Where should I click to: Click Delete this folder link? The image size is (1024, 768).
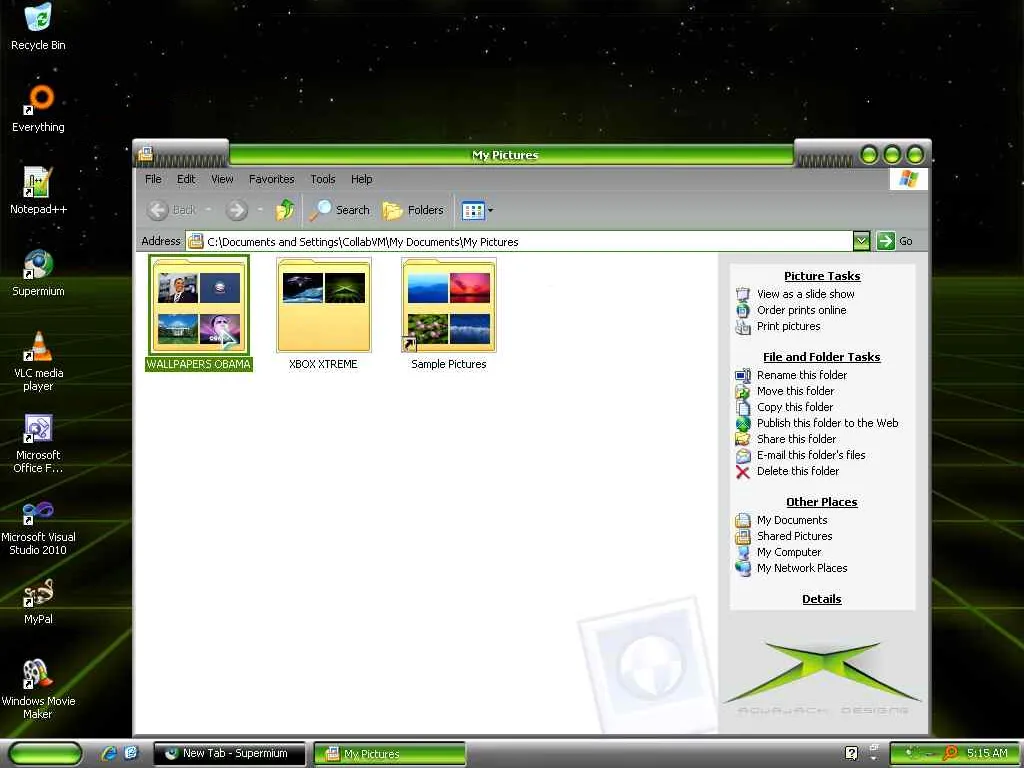coord(797,471)
